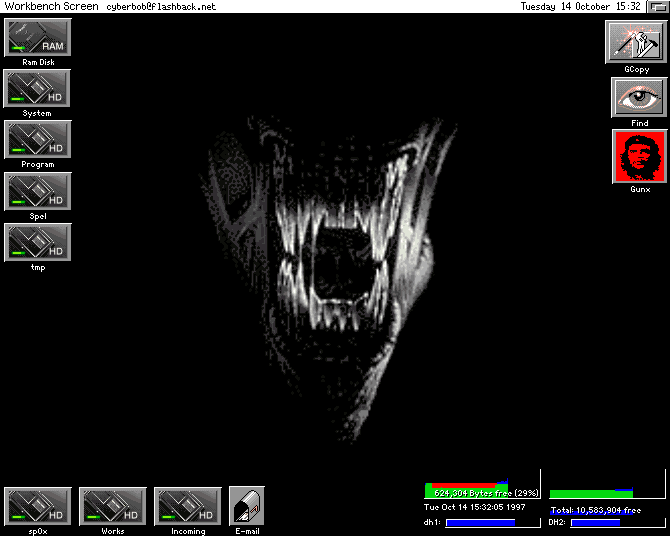670x536 pixels.
Task: Select the tmp hard drive icon
Action: pos(38,243)
